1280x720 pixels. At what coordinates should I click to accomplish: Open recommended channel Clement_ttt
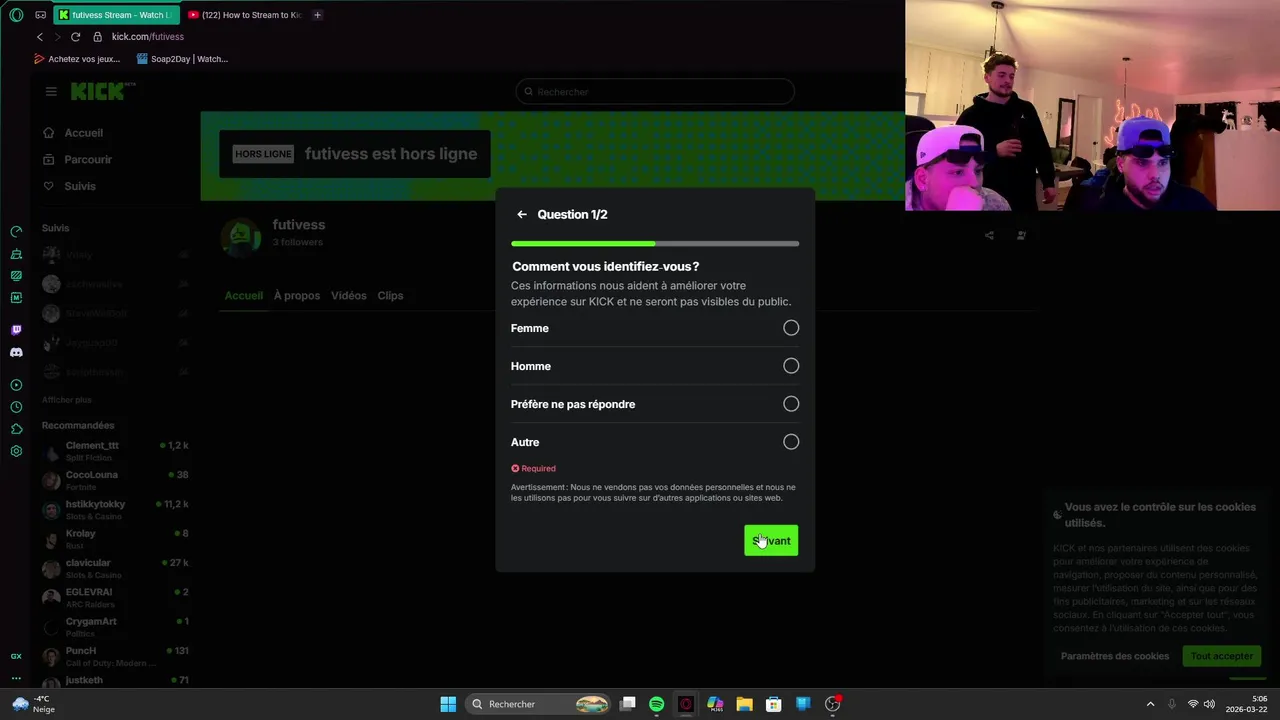tap(115, 451)
